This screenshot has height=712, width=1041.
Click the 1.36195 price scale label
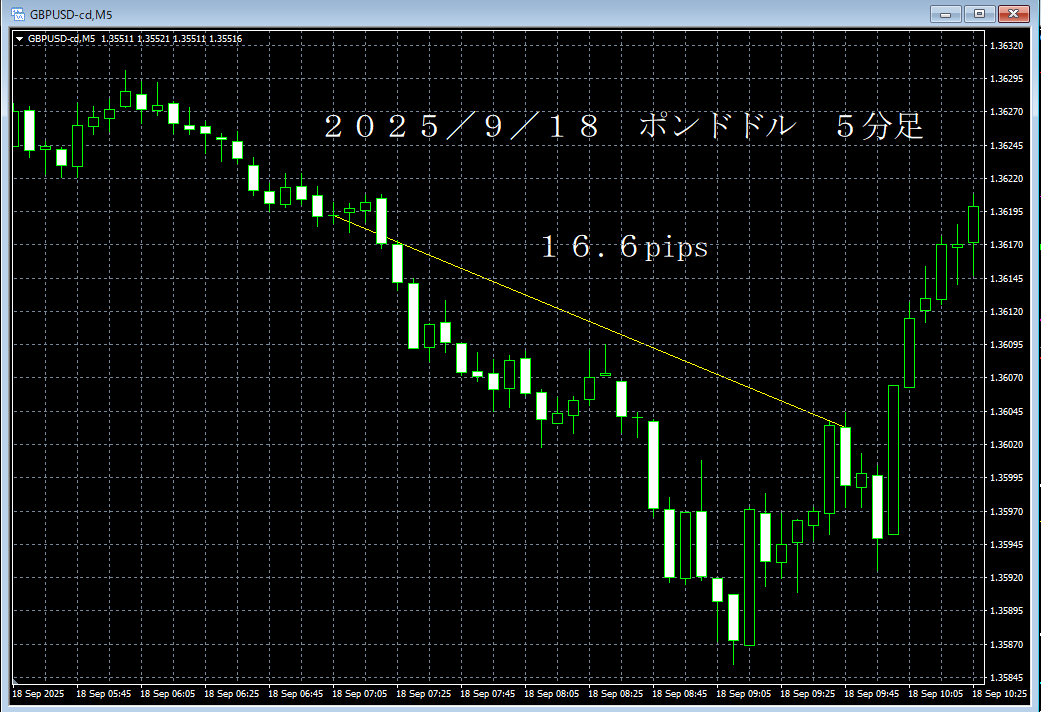1006,212
